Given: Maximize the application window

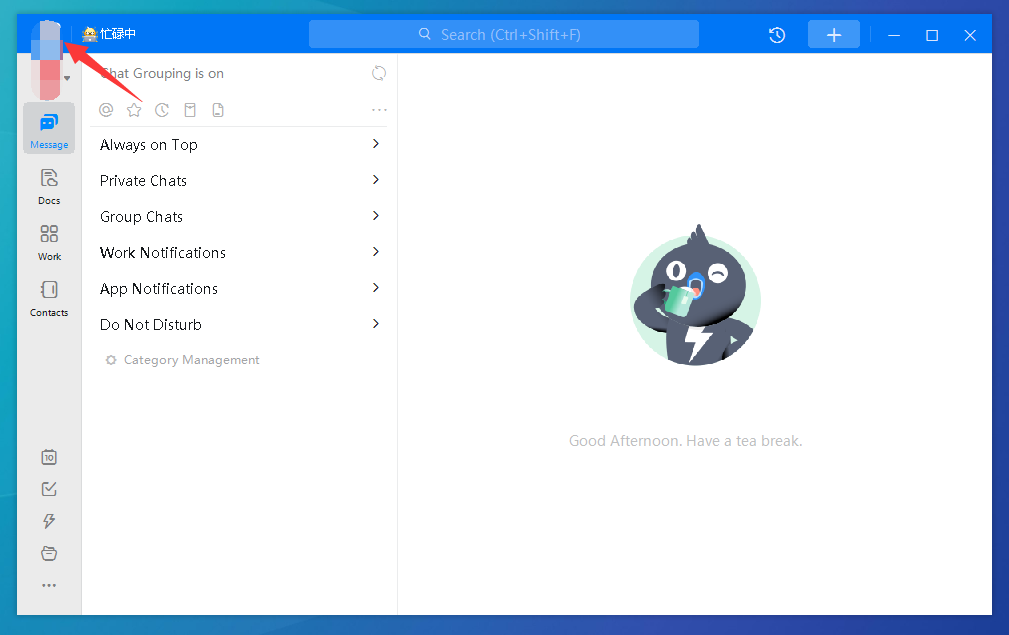Looking at the screenshot, I should (932, 35).
